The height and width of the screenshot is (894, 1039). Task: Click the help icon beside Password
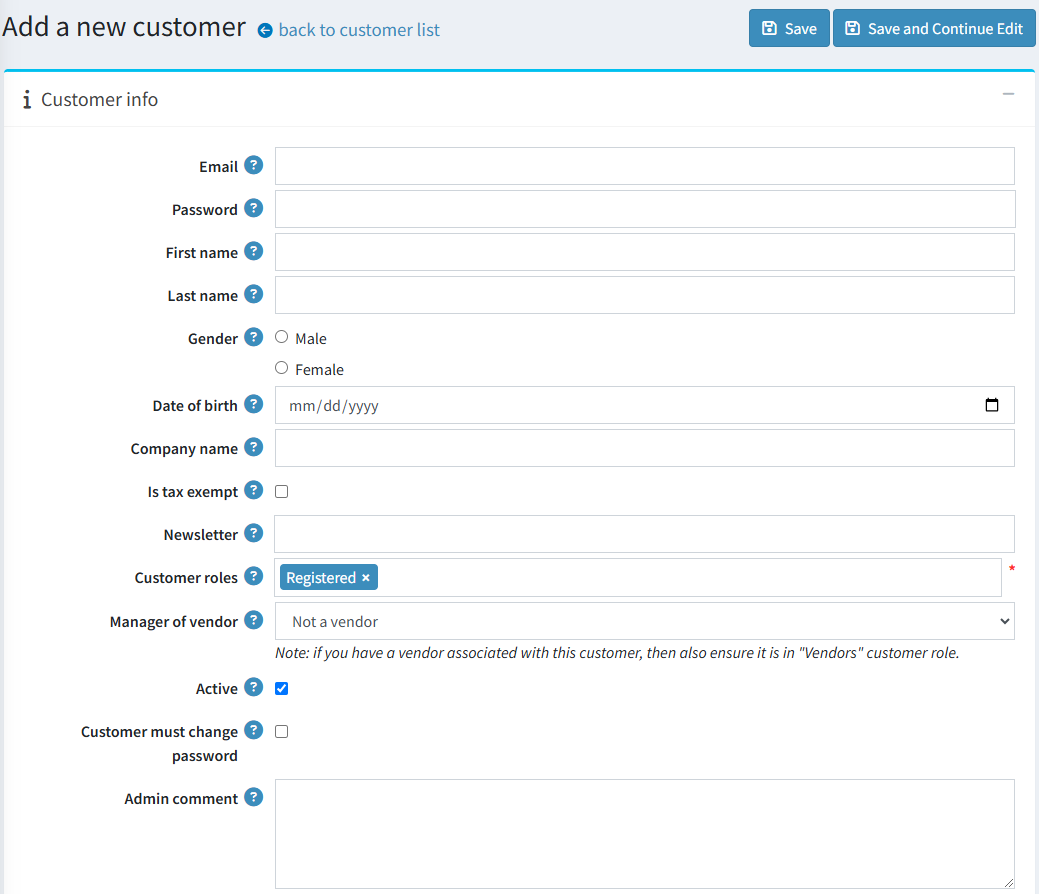(x=254, y=208)
